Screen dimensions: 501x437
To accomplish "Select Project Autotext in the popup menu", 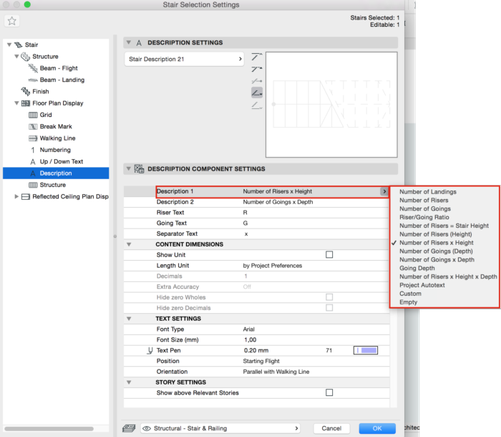I will point(422,285).
